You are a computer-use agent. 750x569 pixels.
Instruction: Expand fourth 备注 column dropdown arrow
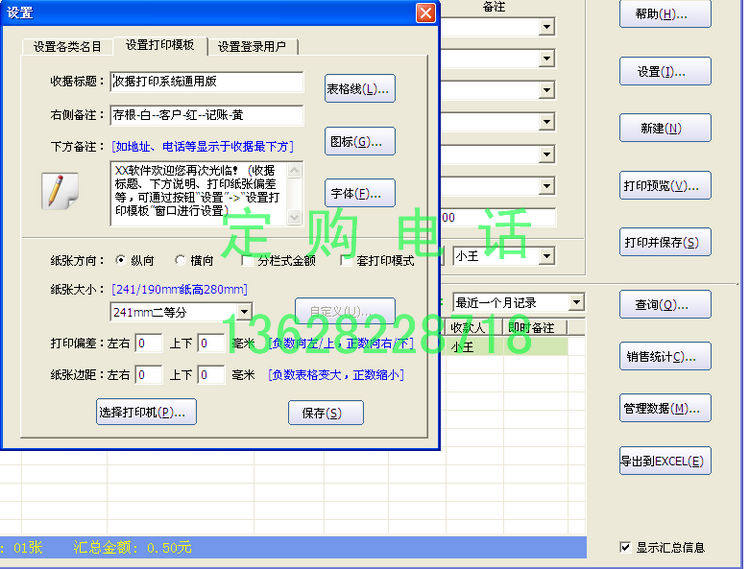pyautogui.click(x=547, y=122)
